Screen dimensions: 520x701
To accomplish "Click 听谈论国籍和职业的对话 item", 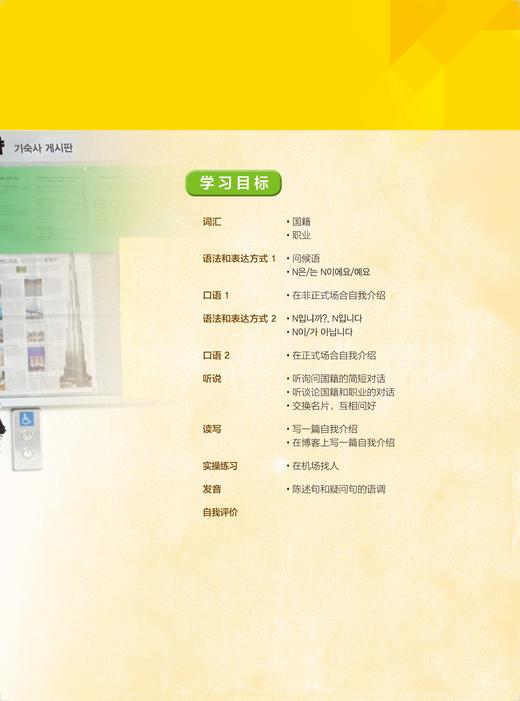I will pos(343,393).
